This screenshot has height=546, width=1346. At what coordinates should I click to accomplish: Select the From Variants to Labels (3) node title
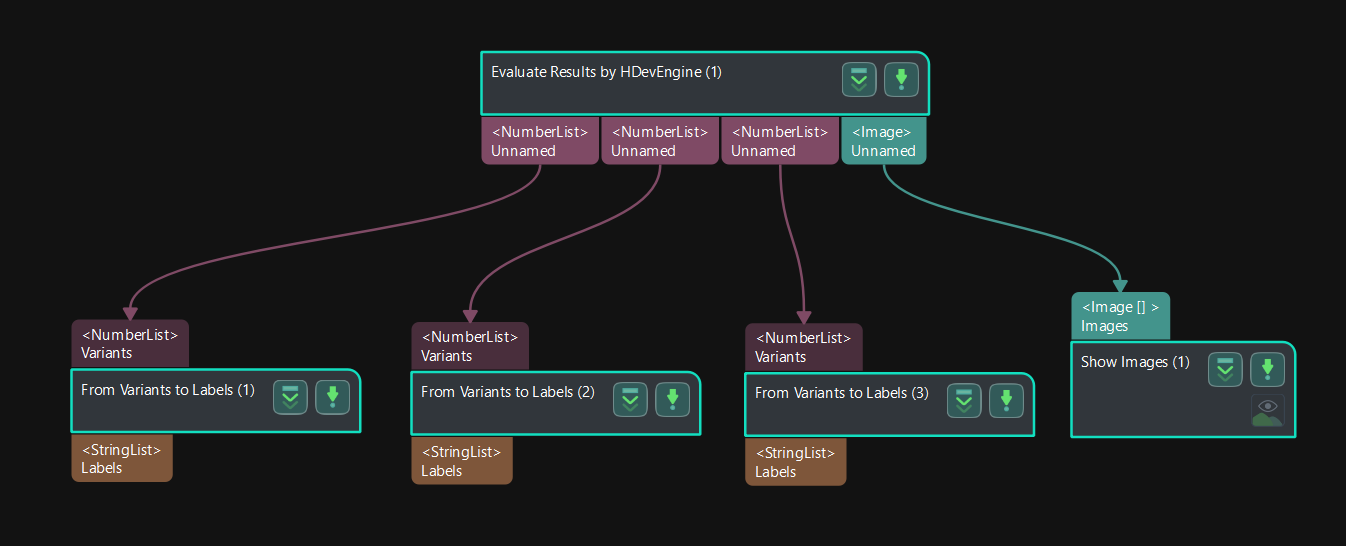tap(842, 393)
